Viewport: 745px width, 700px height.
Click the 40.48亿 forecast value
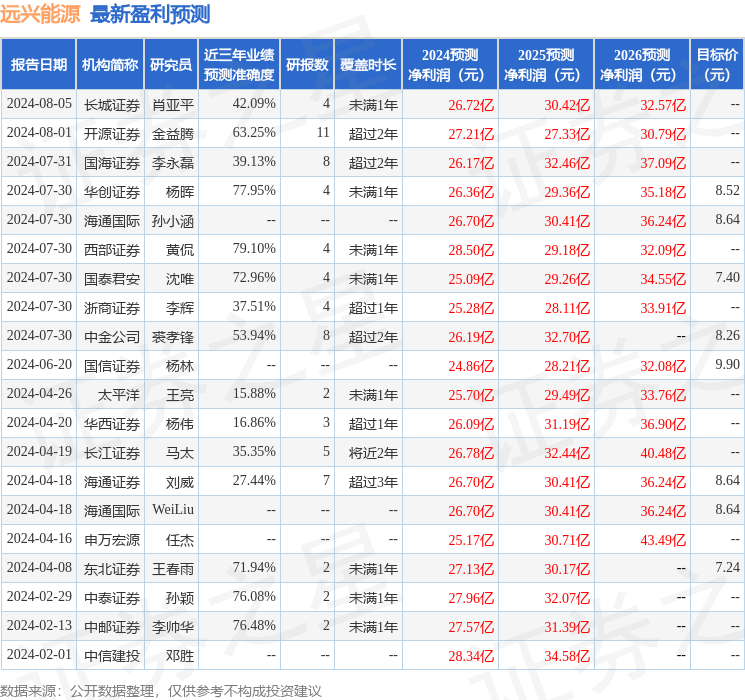tap(663, 453)
